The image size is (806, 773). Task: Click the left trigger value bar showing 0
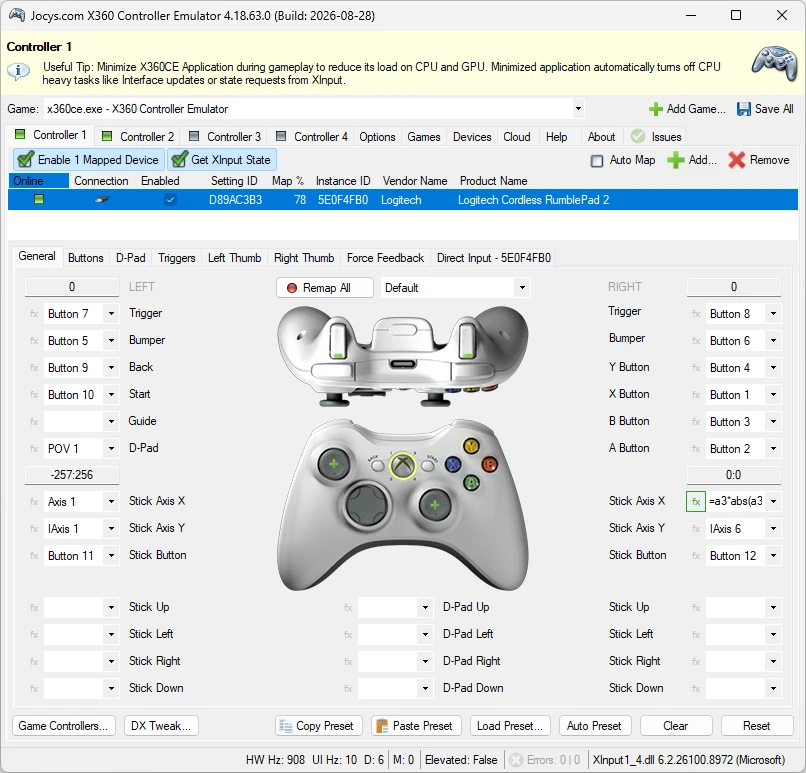point(72,287)
